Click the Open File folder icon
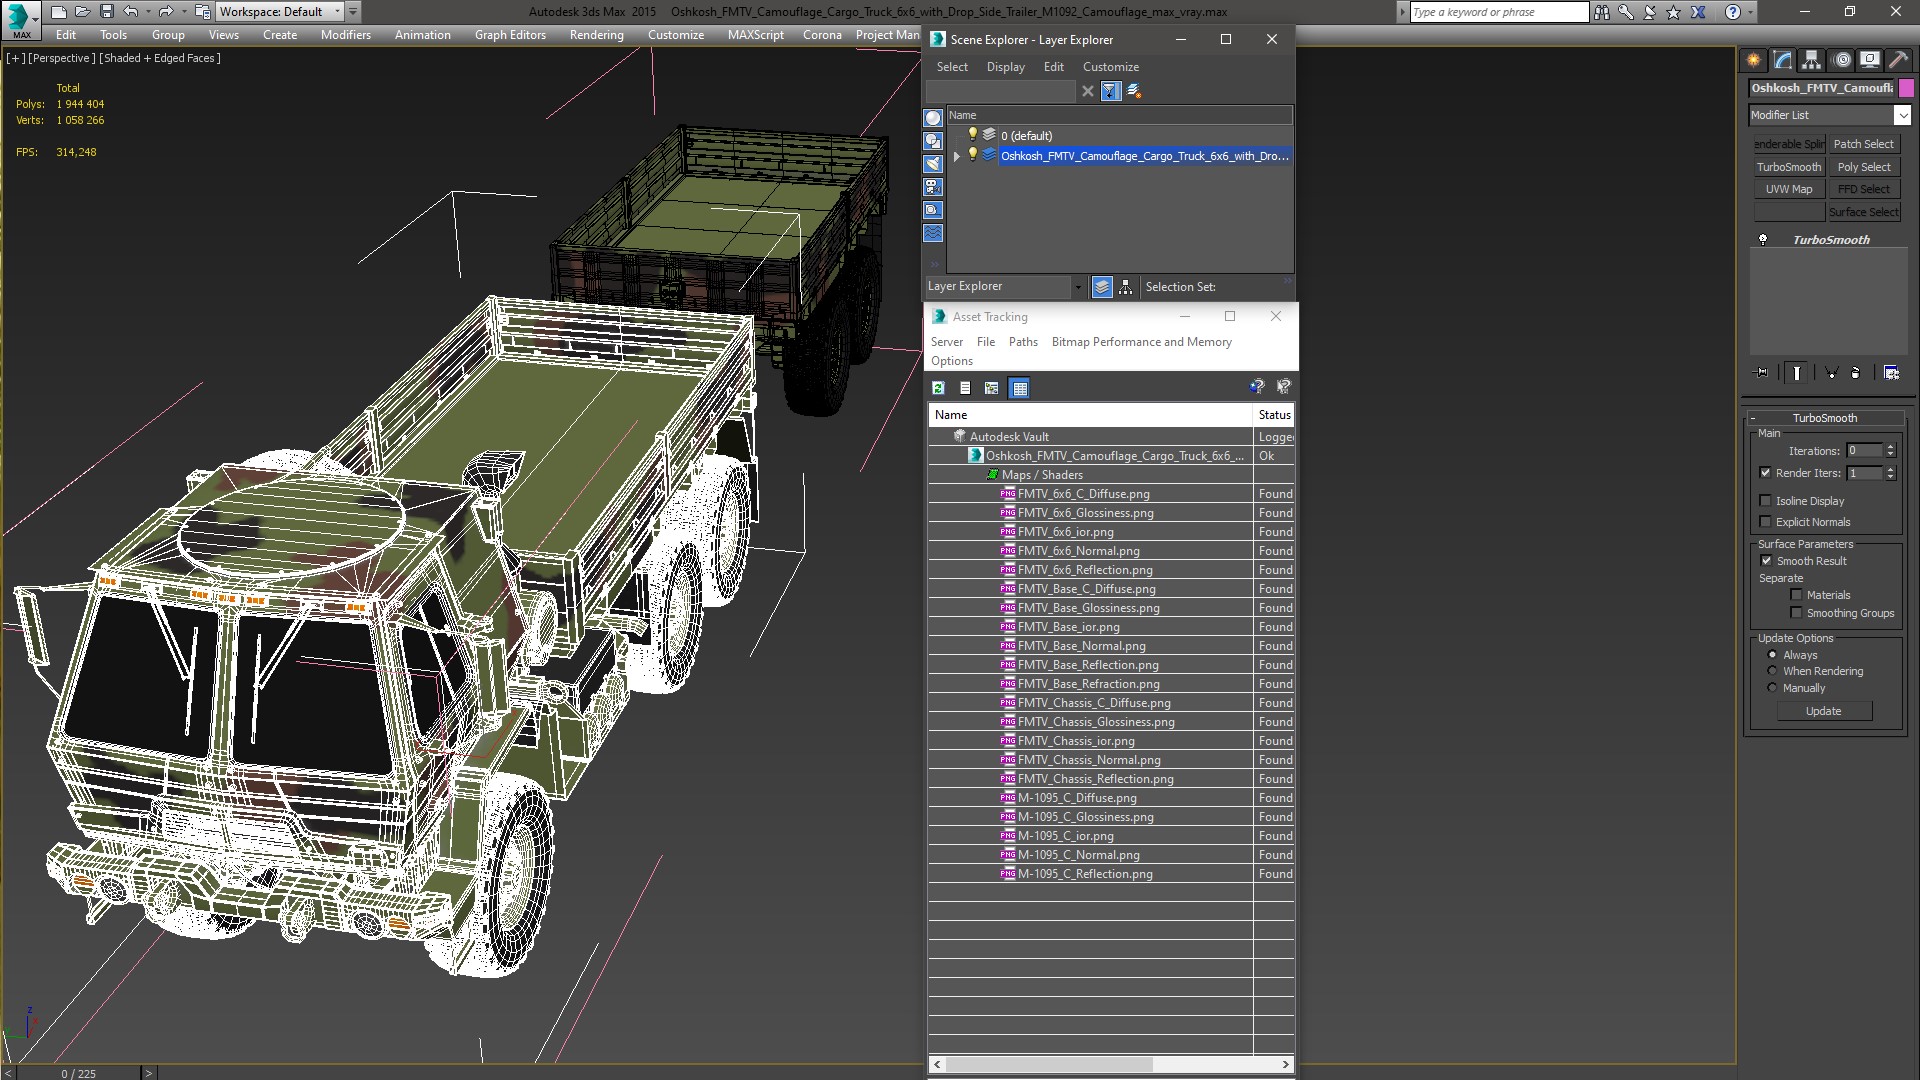Viewport: 1920px width, 1080px height. (x=83, y=12)
